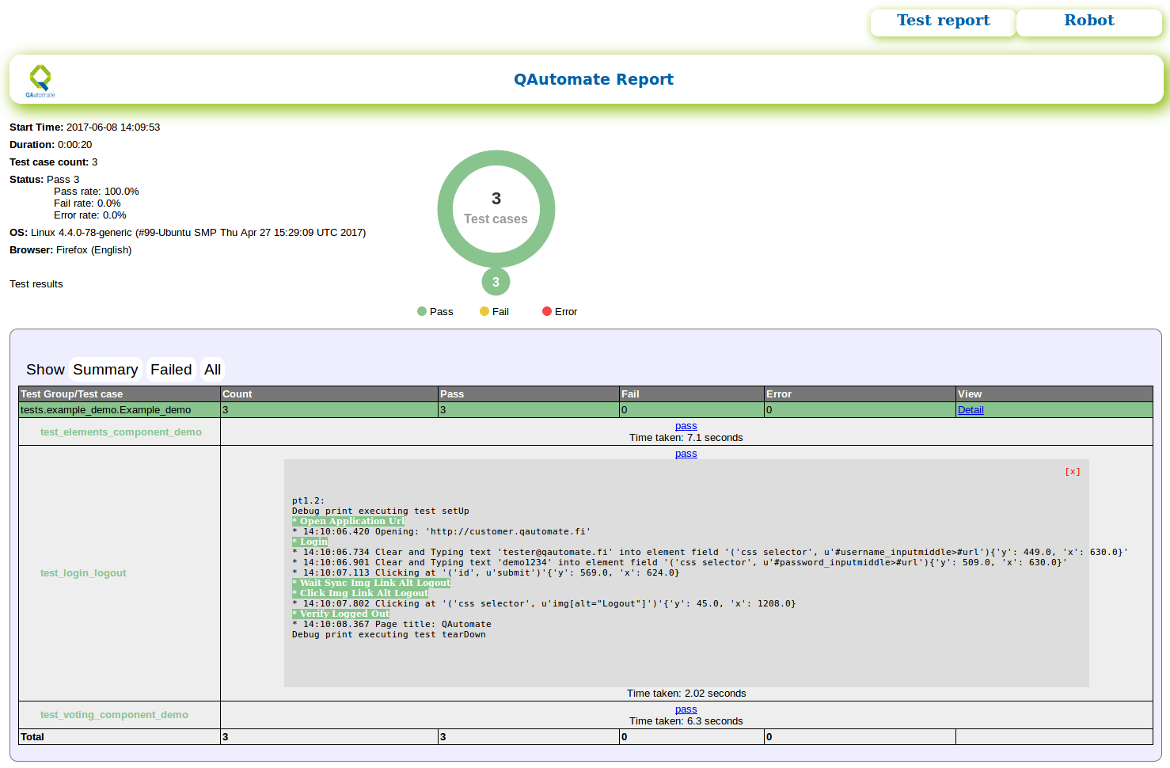Click the red Error legend dot
This screenshot has width=1170, height=768.
pos(547,311)
